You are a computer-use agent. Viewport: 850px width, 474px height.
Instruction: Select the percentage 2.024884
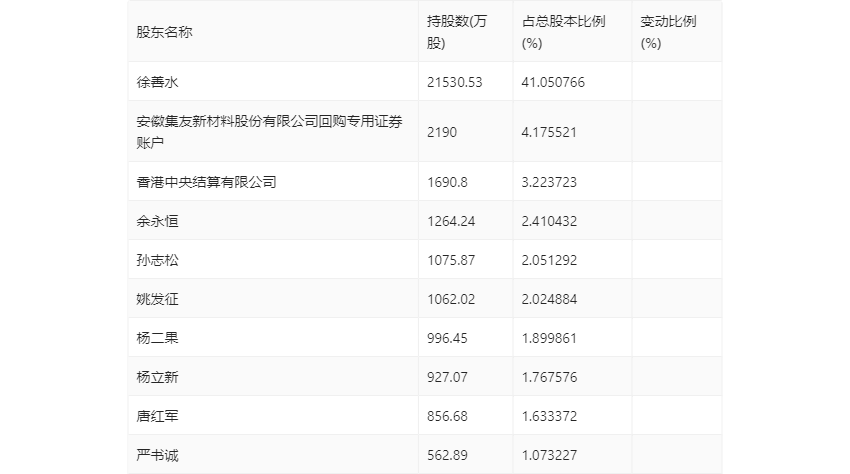pos(549,299)
